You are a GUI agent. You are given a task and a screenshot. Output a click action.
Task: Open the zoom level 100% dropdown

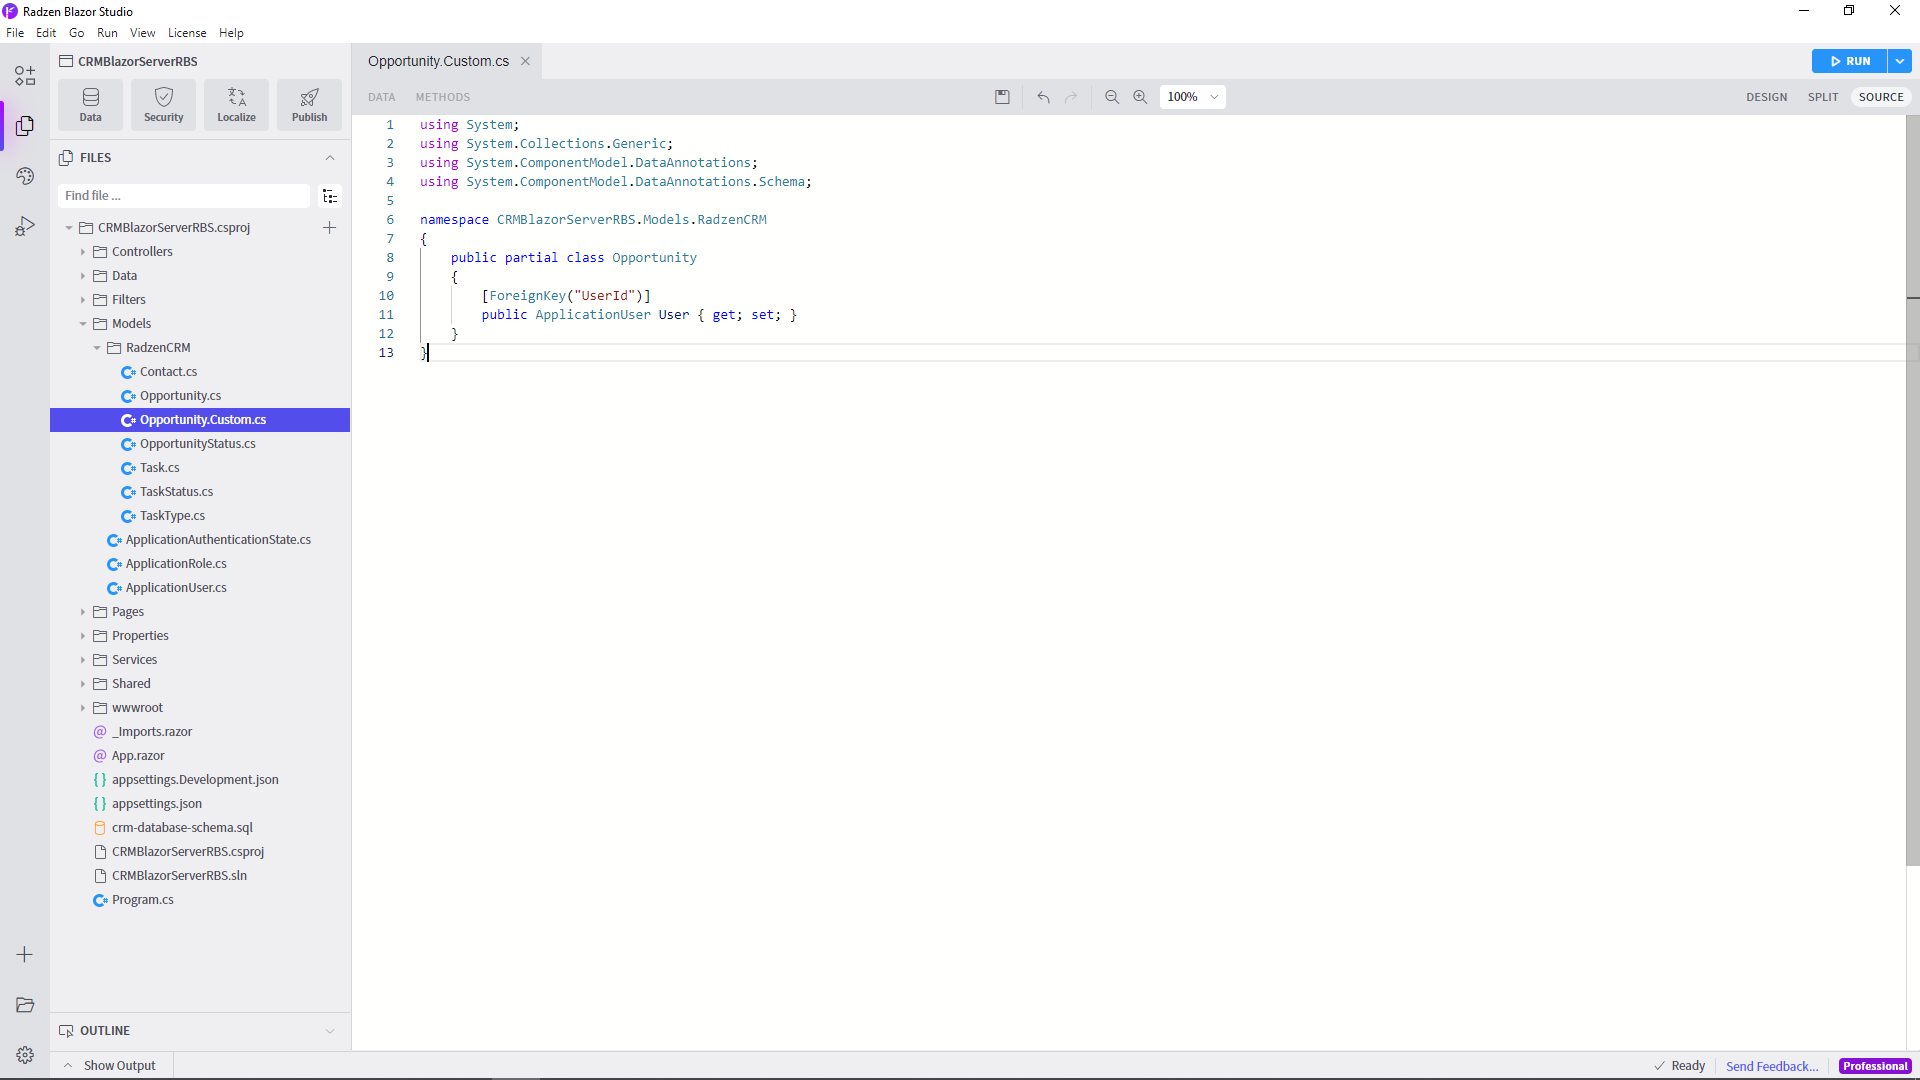pyautogui.click(x=1192, y=97)
